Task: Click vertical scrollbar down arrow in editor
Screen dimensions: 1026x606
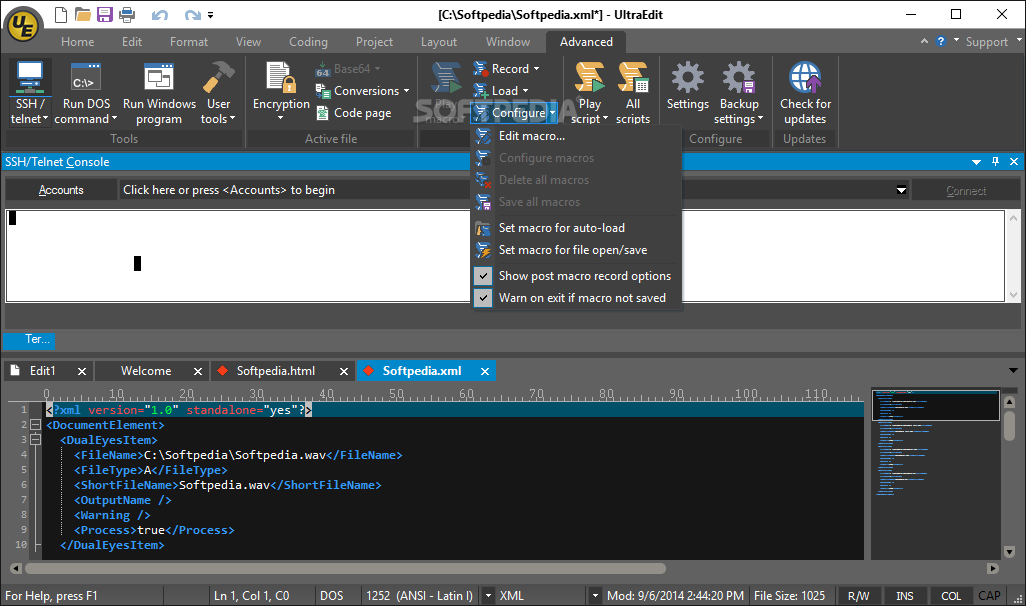Action: pyautogui.click(x=1009, y=552)
